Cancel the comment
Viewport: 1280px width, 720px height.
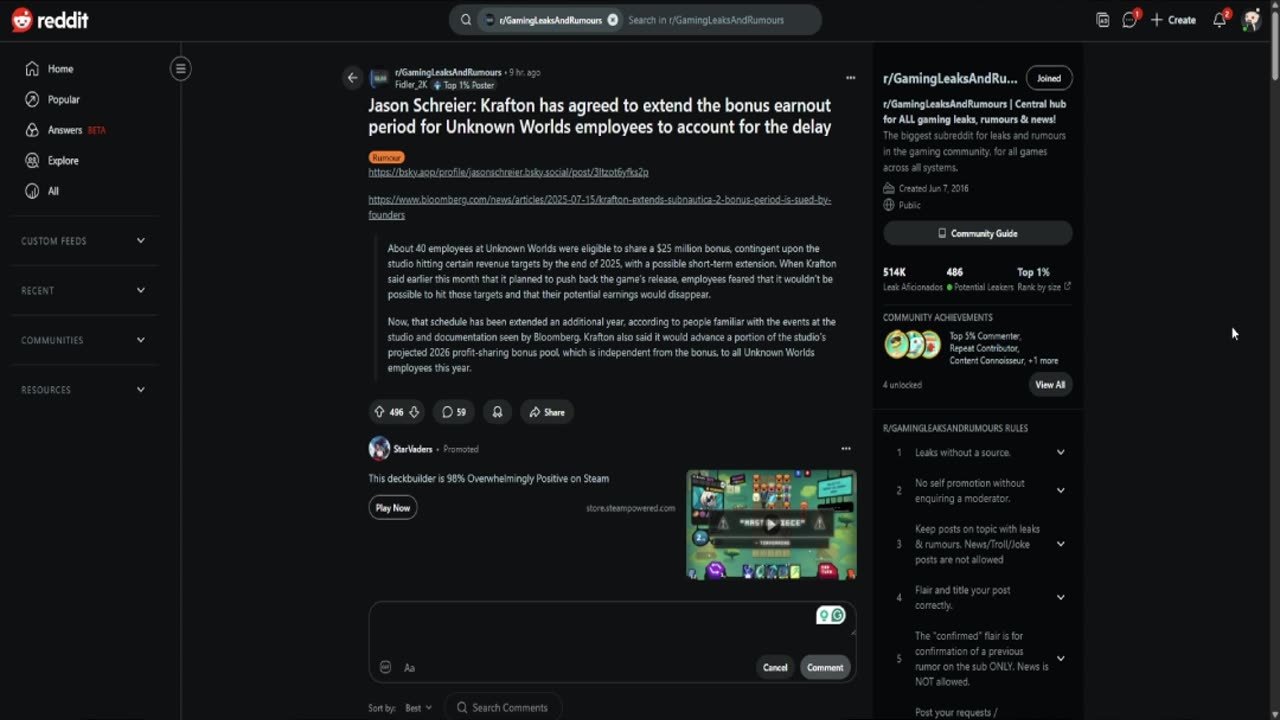click(775, 667)
